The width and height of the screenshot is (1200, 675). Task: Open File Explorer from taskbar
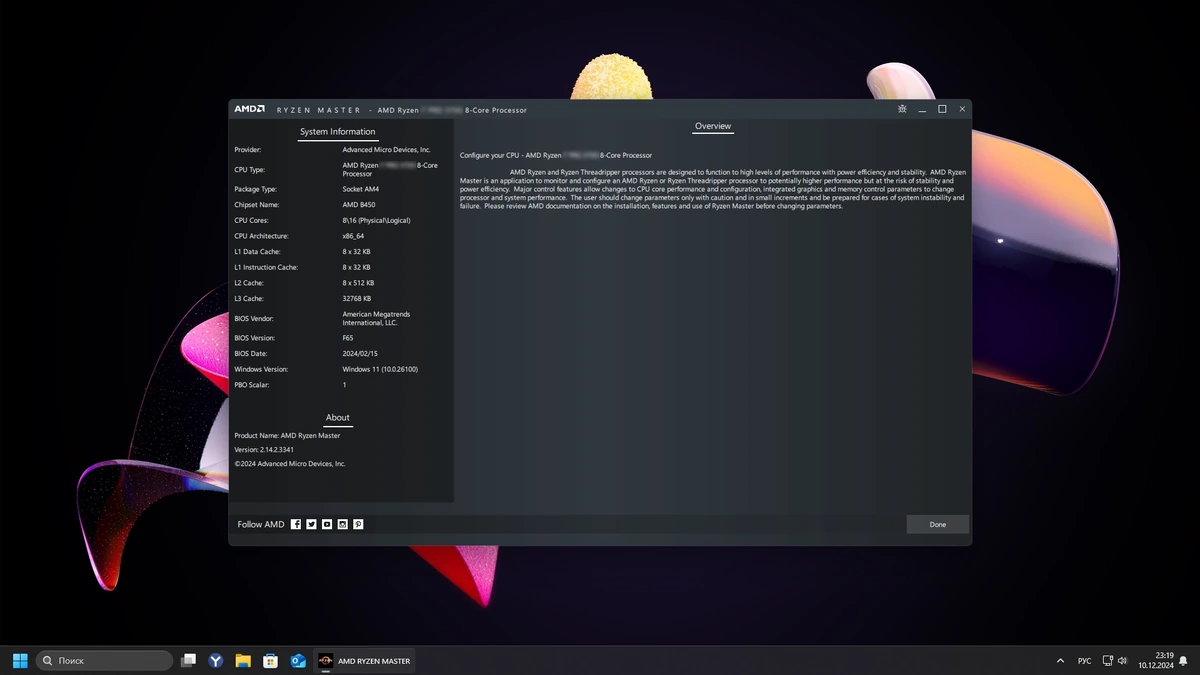coord(243,660)
